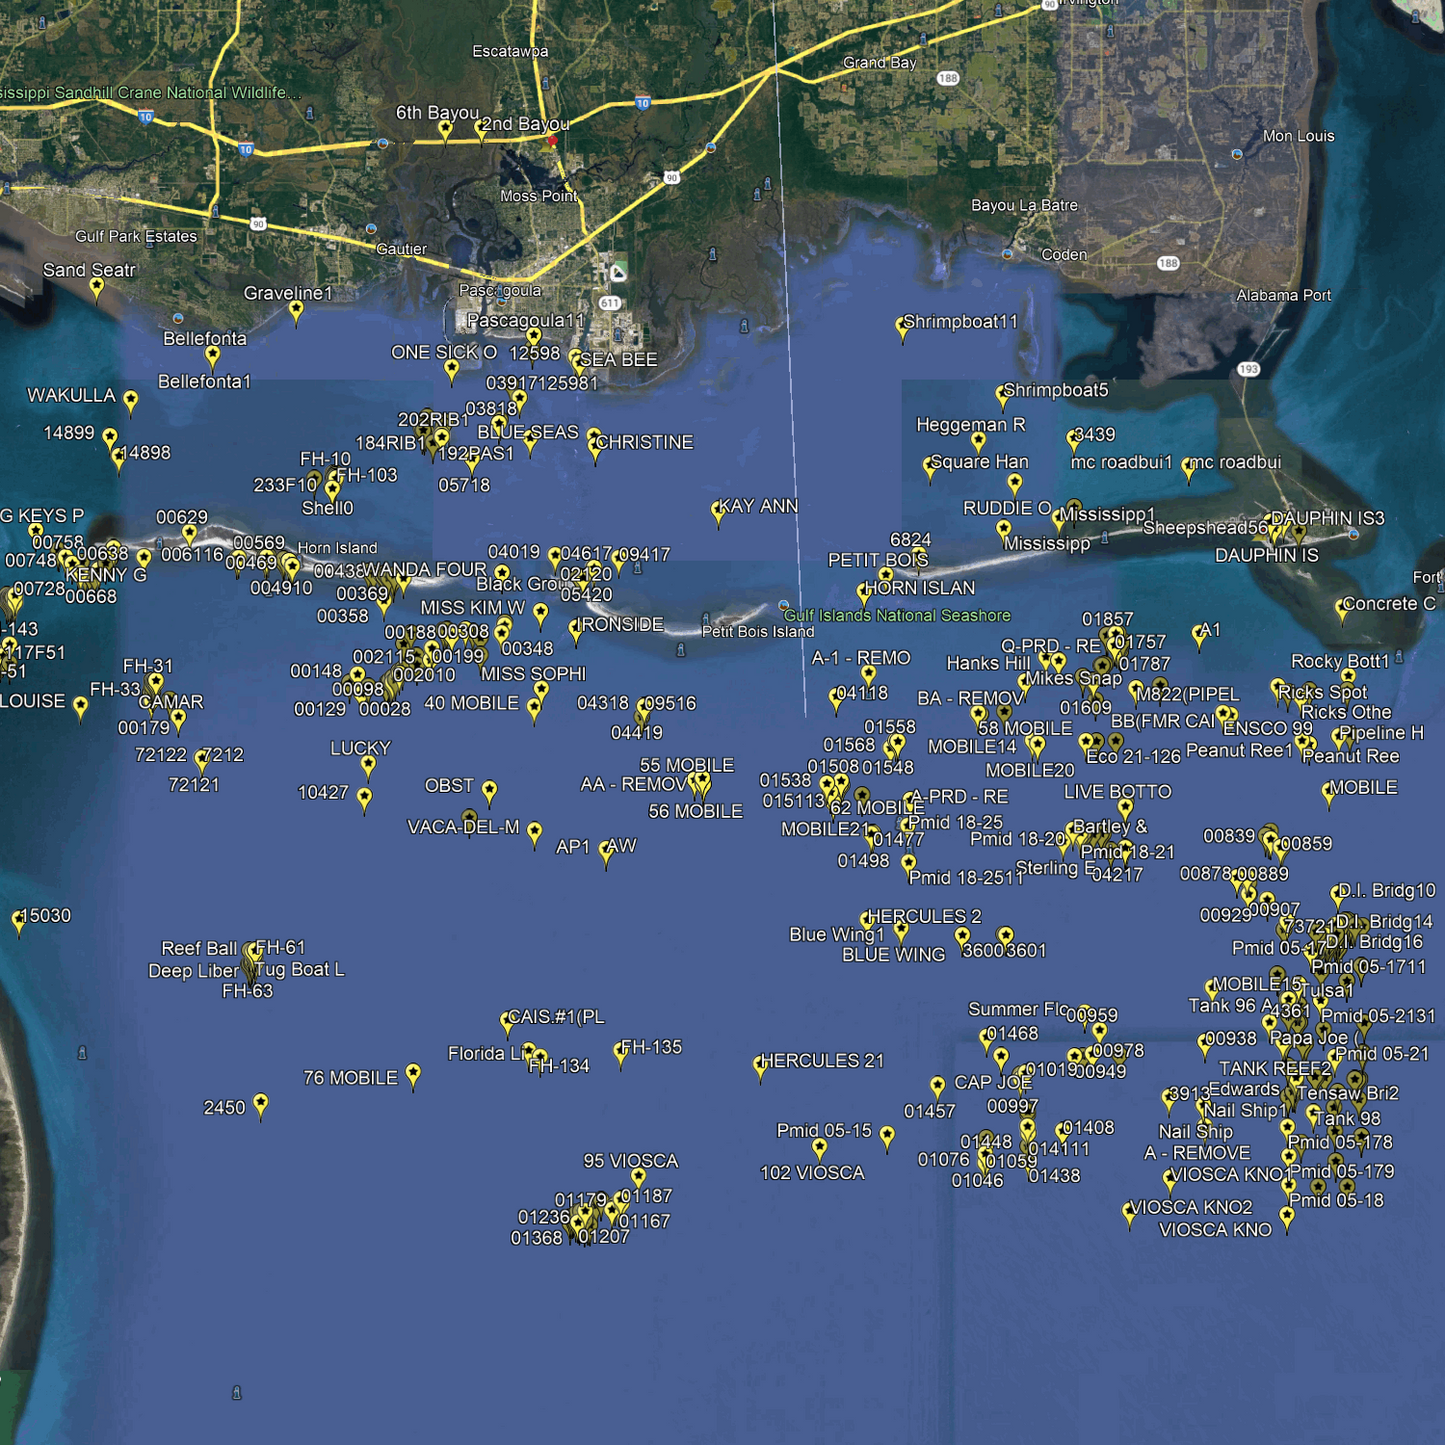1445x1445 pixels.
Task: Select the Summer Flo placemark label
Action: tap(1018, 1009)
